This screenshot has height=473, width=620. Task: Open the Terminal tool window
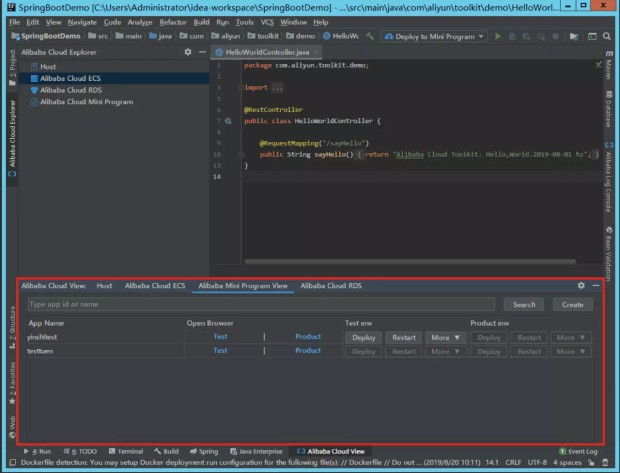point(127,451)
